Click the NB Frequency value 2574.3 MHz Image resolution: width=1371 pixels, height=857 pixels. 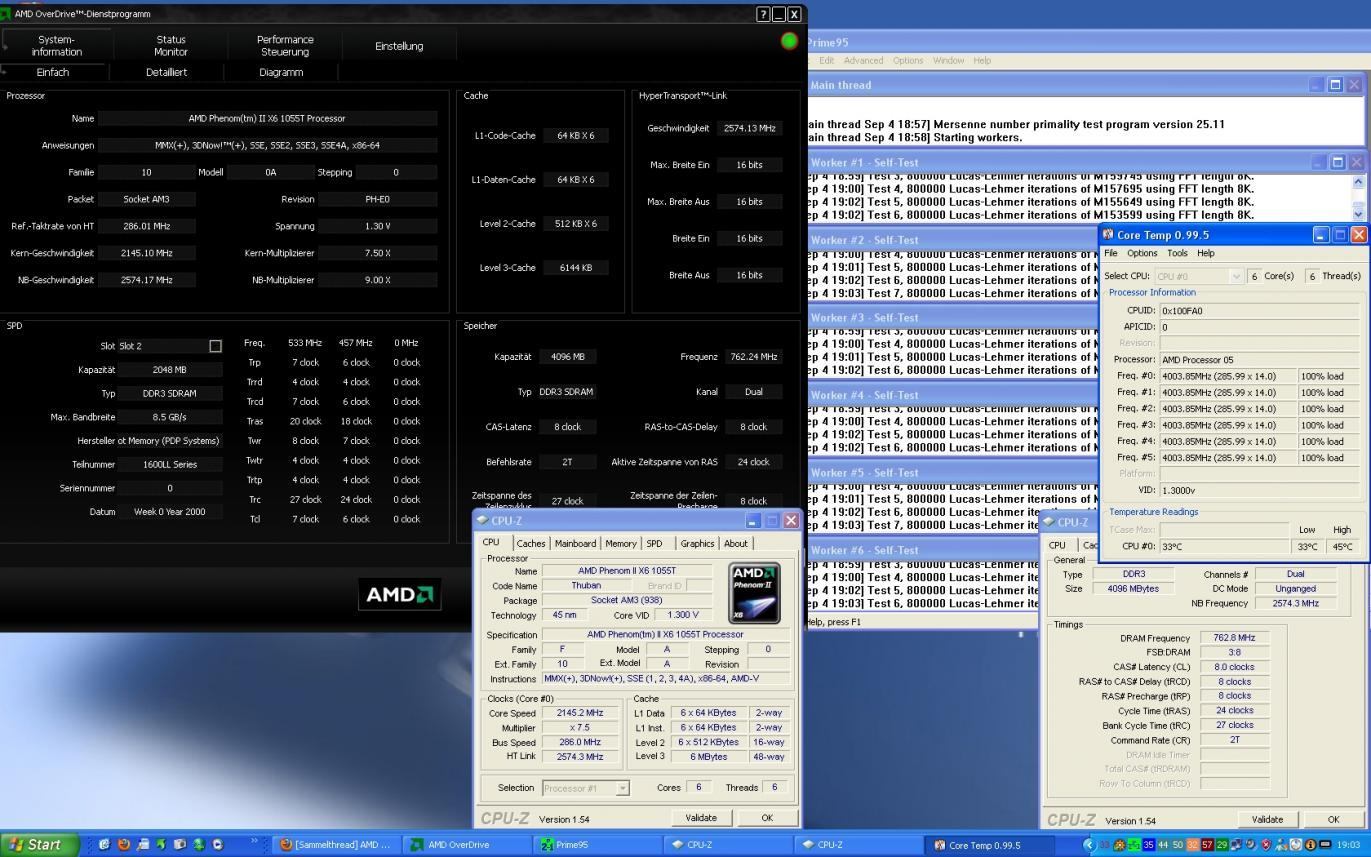[x=1295, y=603]
